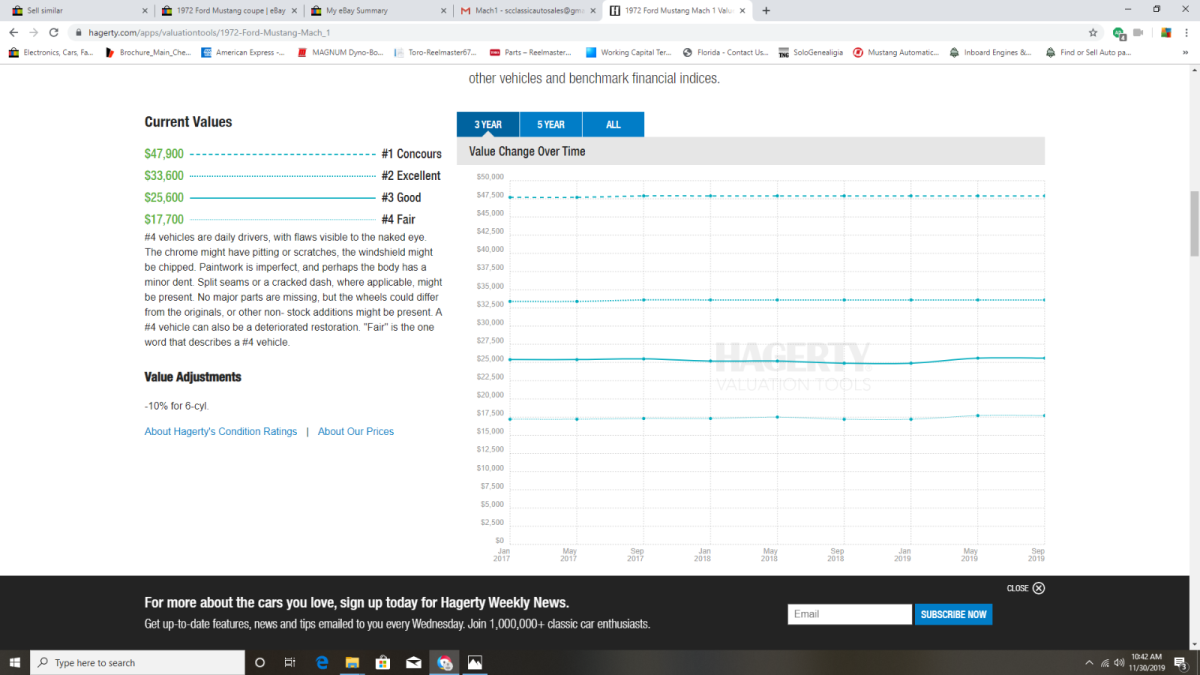1200x675 pixels.
Task: Open the About Our Prices link
Action: [355, 432]
